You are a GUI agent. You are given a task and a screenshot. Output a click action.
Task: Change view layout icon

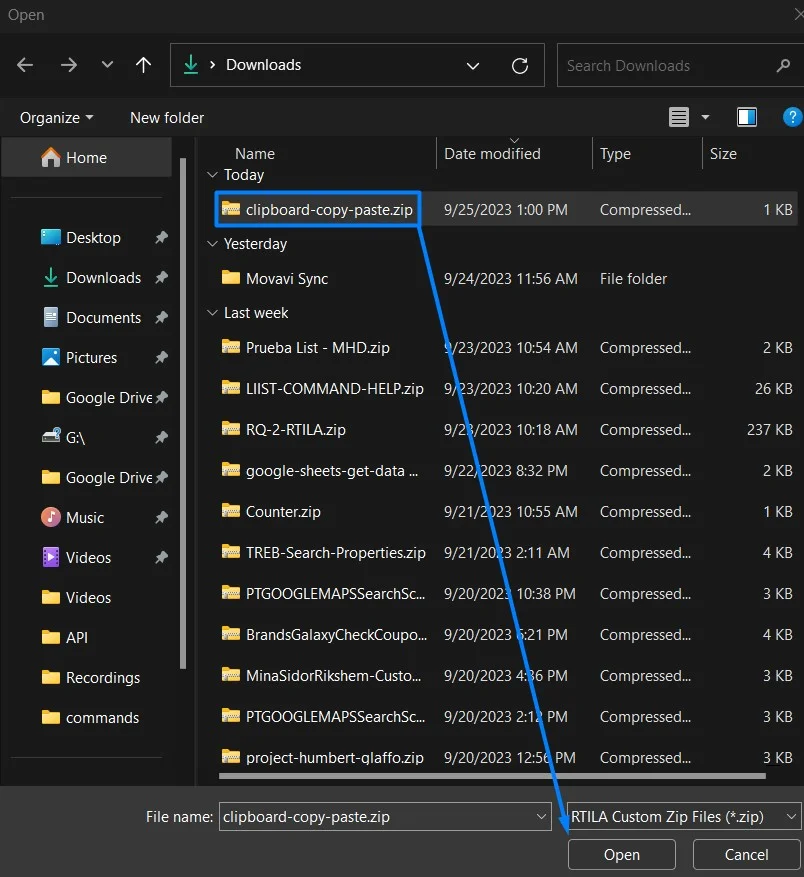click(679, 117)
